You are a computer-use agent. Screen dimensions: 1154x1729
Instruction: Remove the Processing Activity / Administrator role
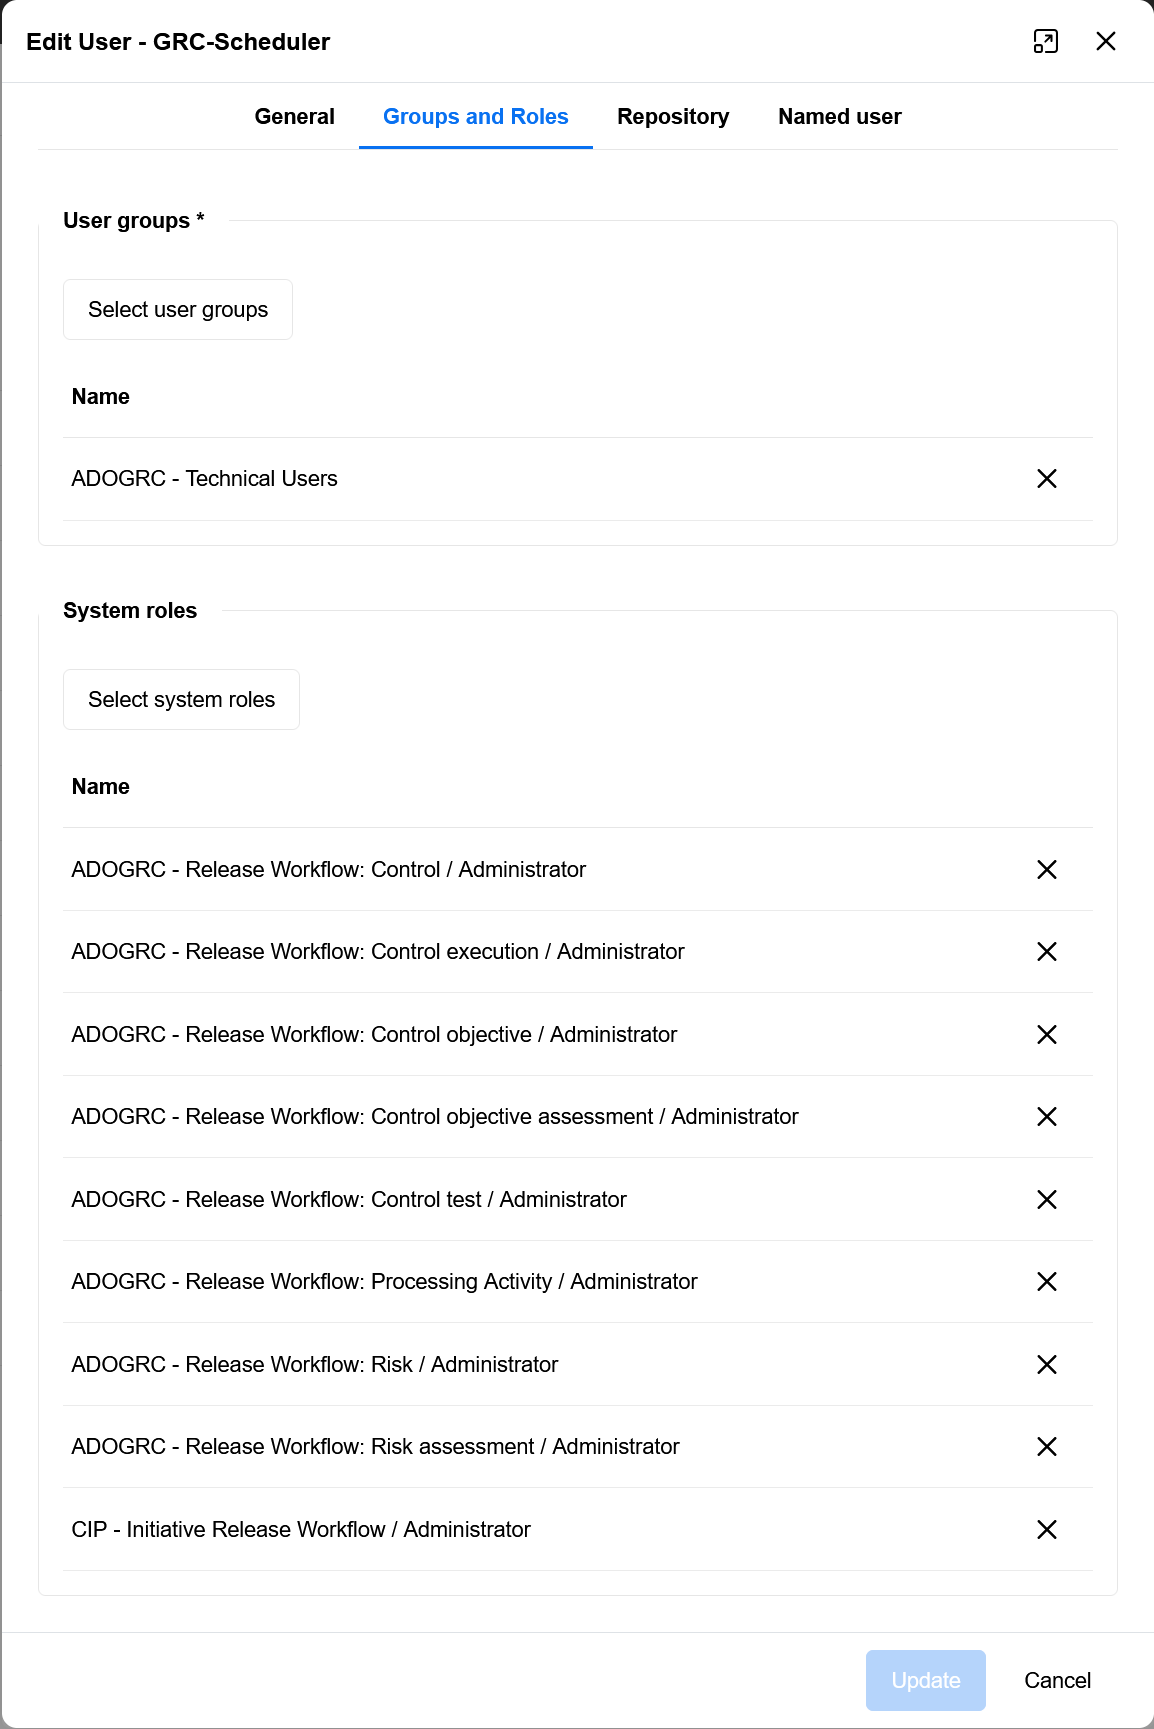(x=1046, y=1281)
